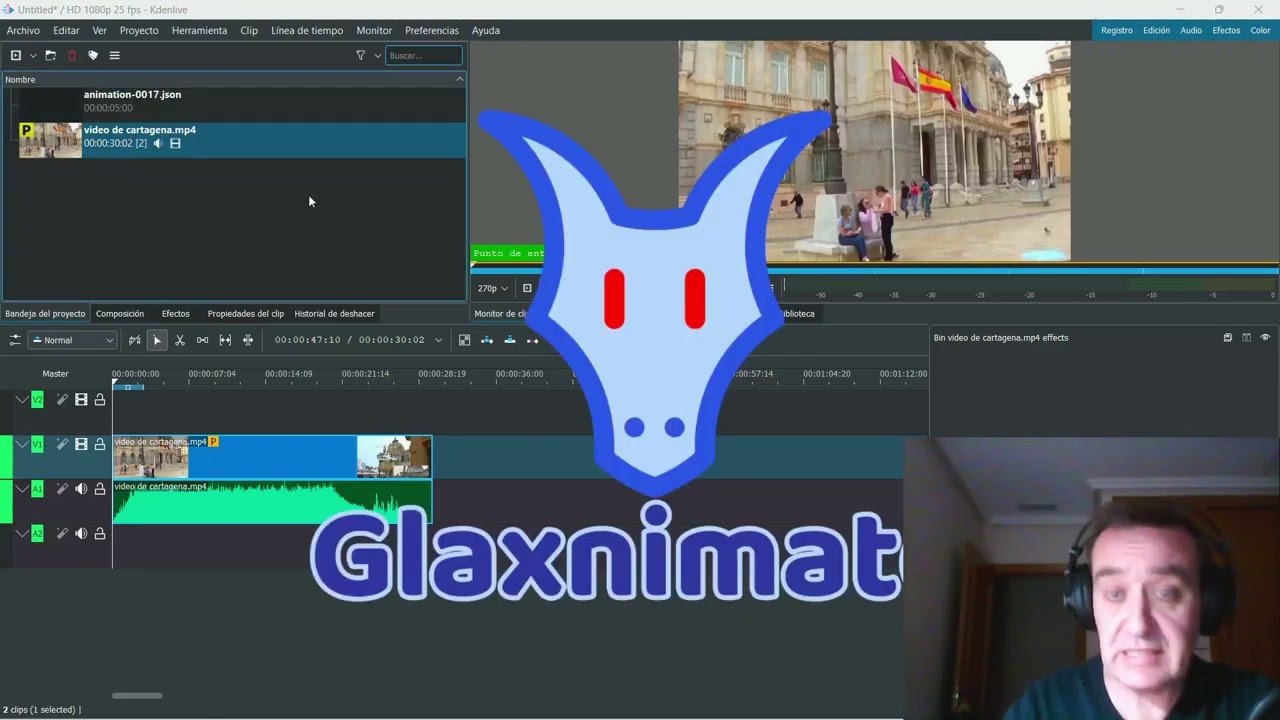The height and width of the screenshot is (720, 1280).
Task: Click the filter funnel icon in project bin
Action: coord(360,56)
